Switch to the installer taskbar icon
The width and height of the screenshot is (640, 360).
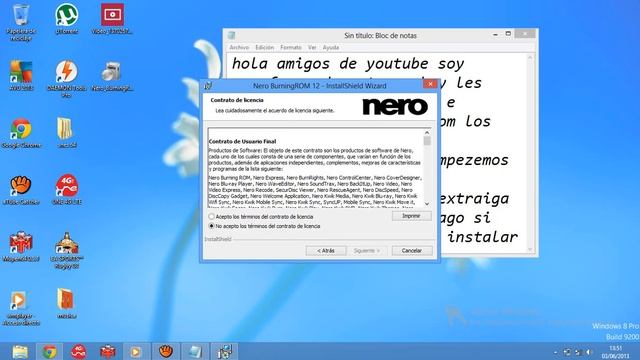pyautogui.click(x=224, y=351)
